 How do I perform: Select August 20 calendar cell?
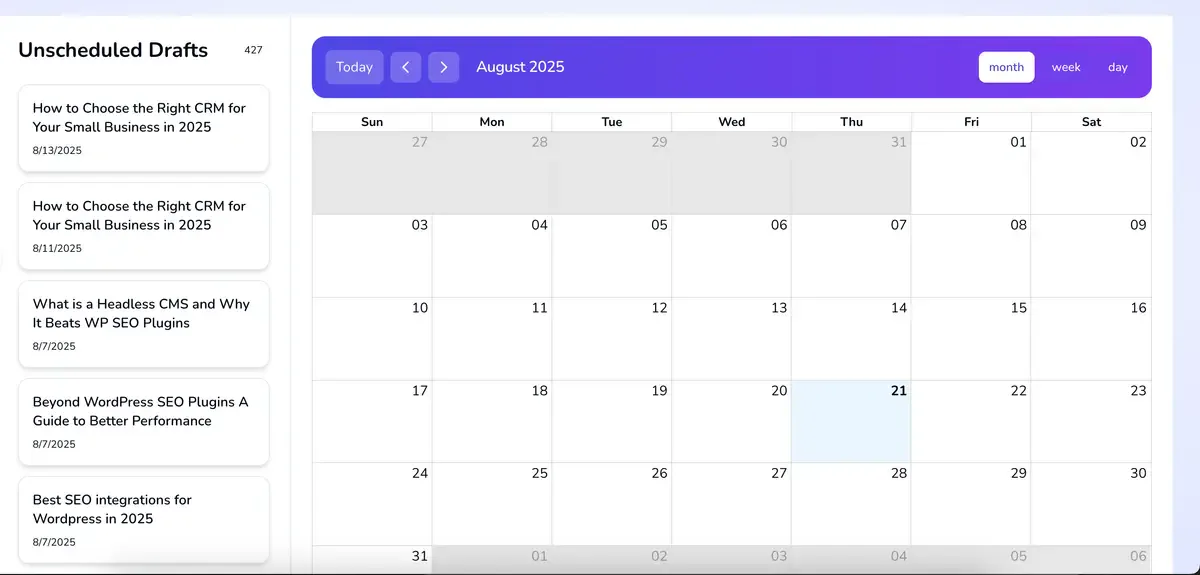tap(732, 422)
